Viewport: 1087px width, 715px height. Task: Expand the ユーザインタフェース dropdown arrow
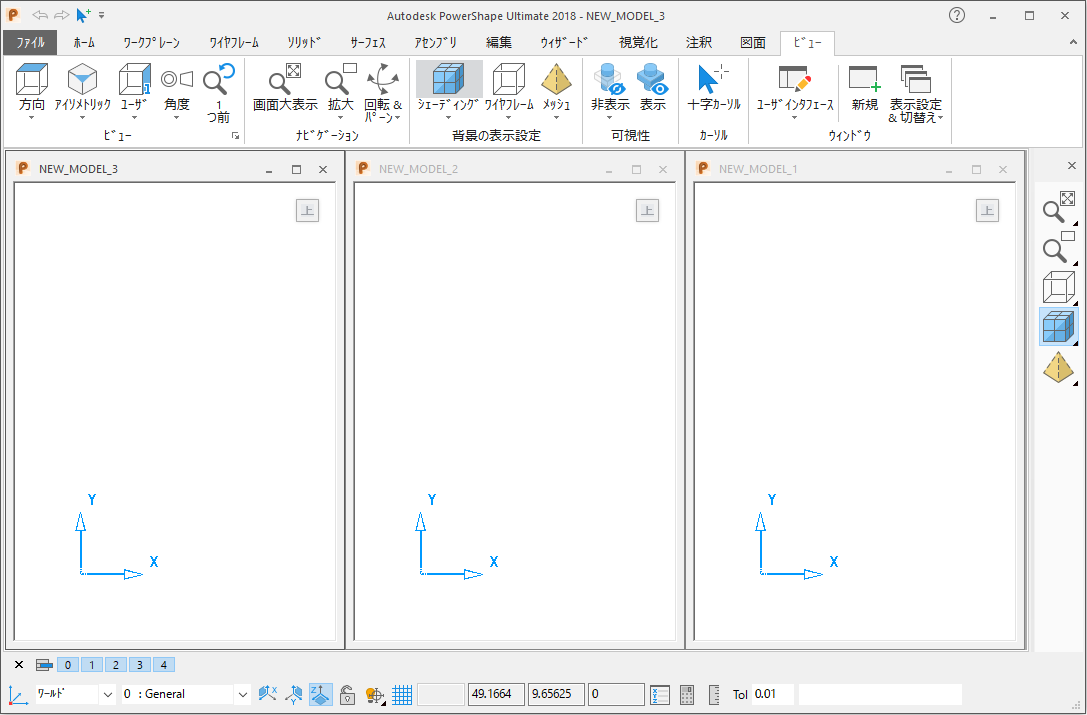pyautogui.click(x=794, y=118)
